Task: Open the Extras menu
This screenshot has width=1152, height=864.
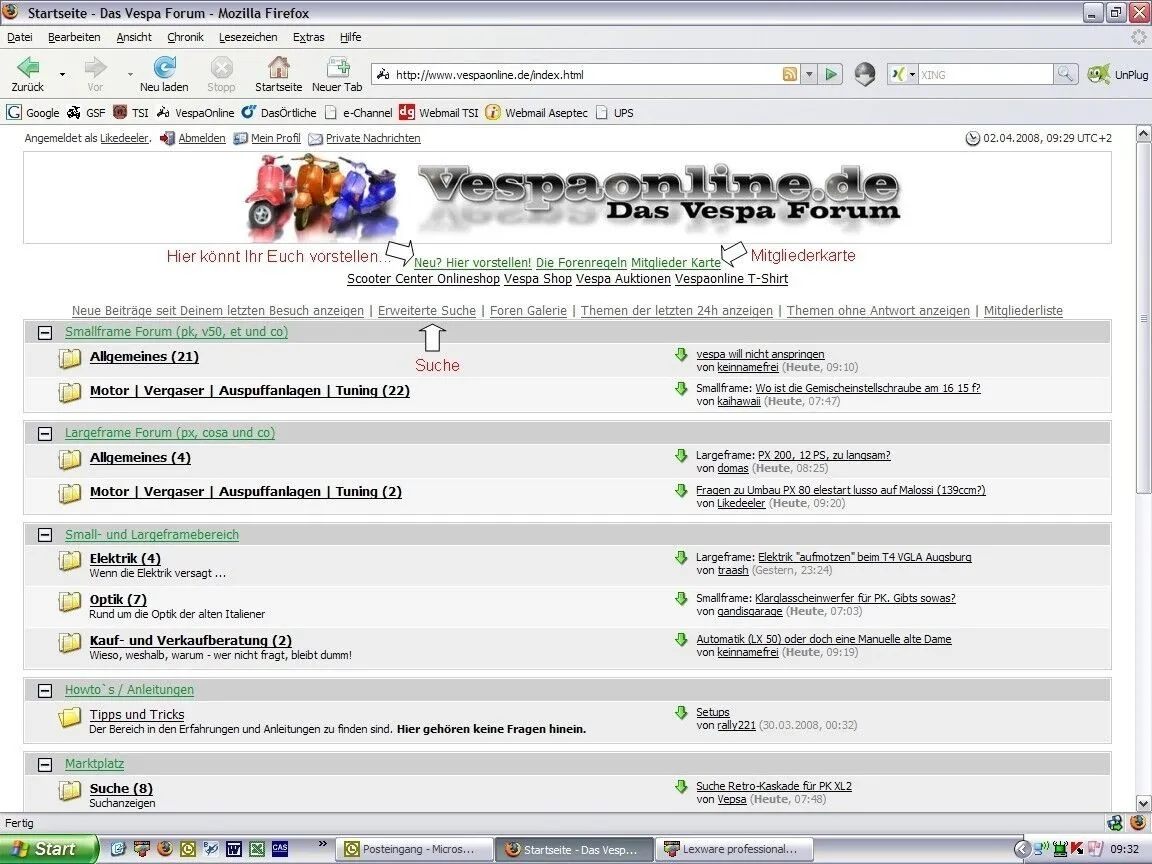Action: pos(308,37)
